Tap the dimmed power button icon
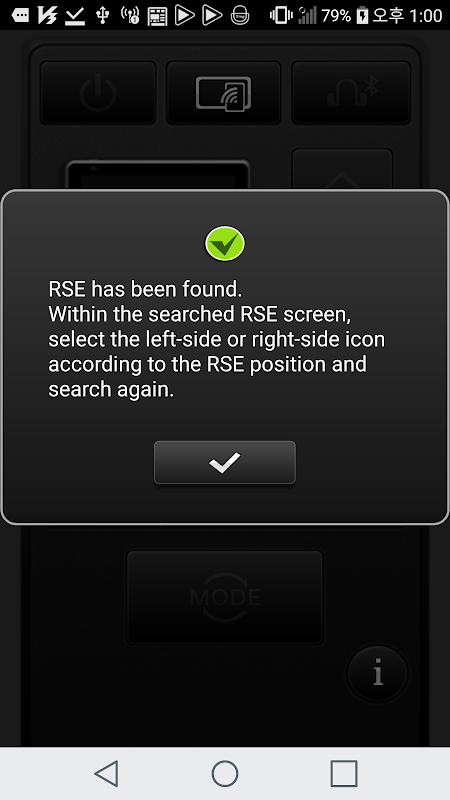This screenshot has width=450, height=800. pos(98,93)
